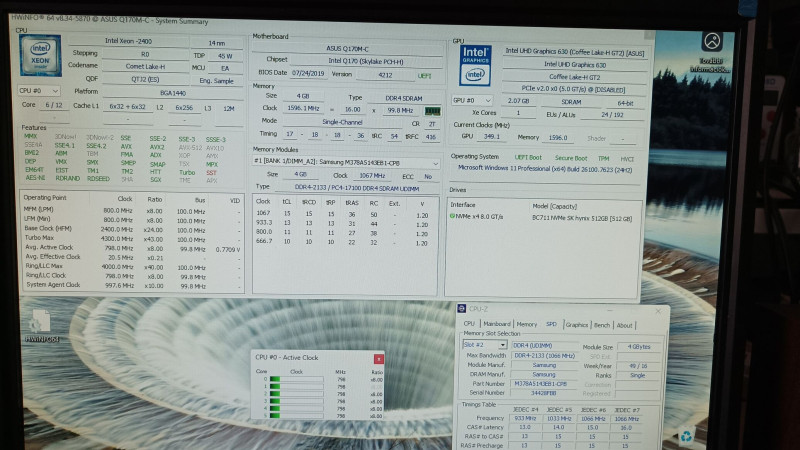Click the Part Number M378A5143EB1-CPB field in CPU-Z
The height and width of the screenshot is (450, 800).
544,384
